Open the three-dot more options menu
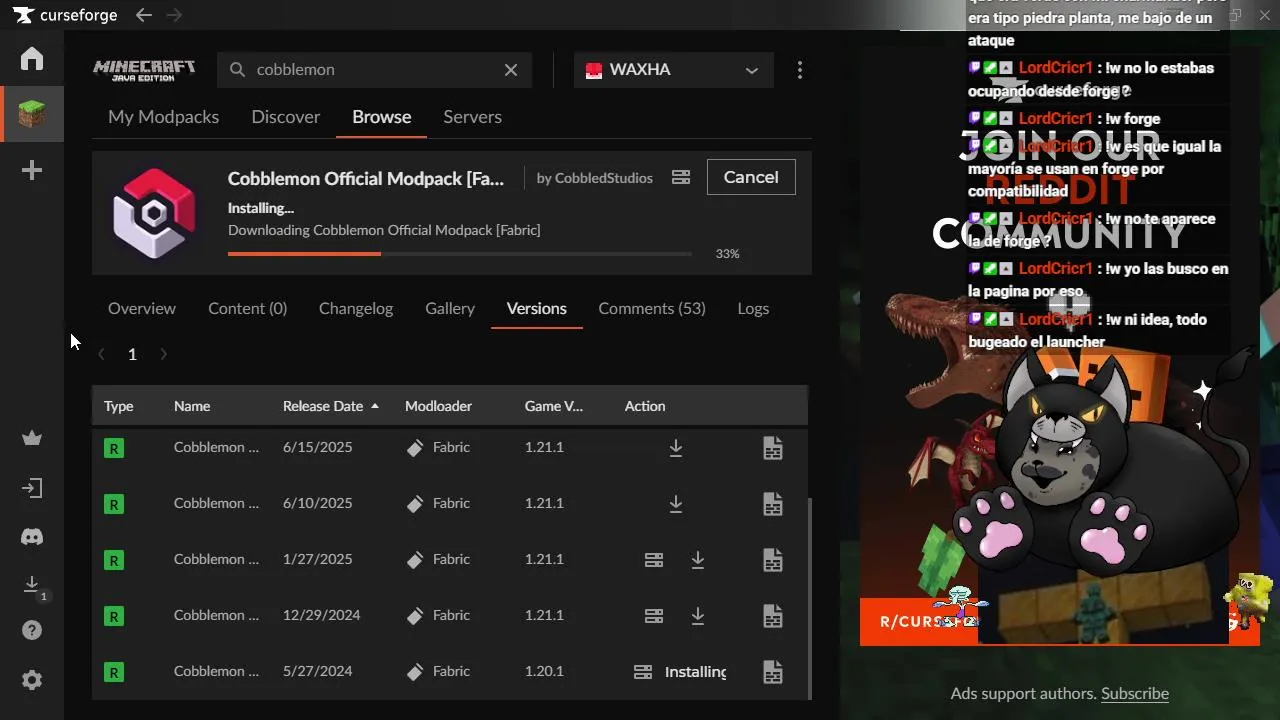Image resolution: width=1280 pixels, height=720 pixels. coord(799,70)
